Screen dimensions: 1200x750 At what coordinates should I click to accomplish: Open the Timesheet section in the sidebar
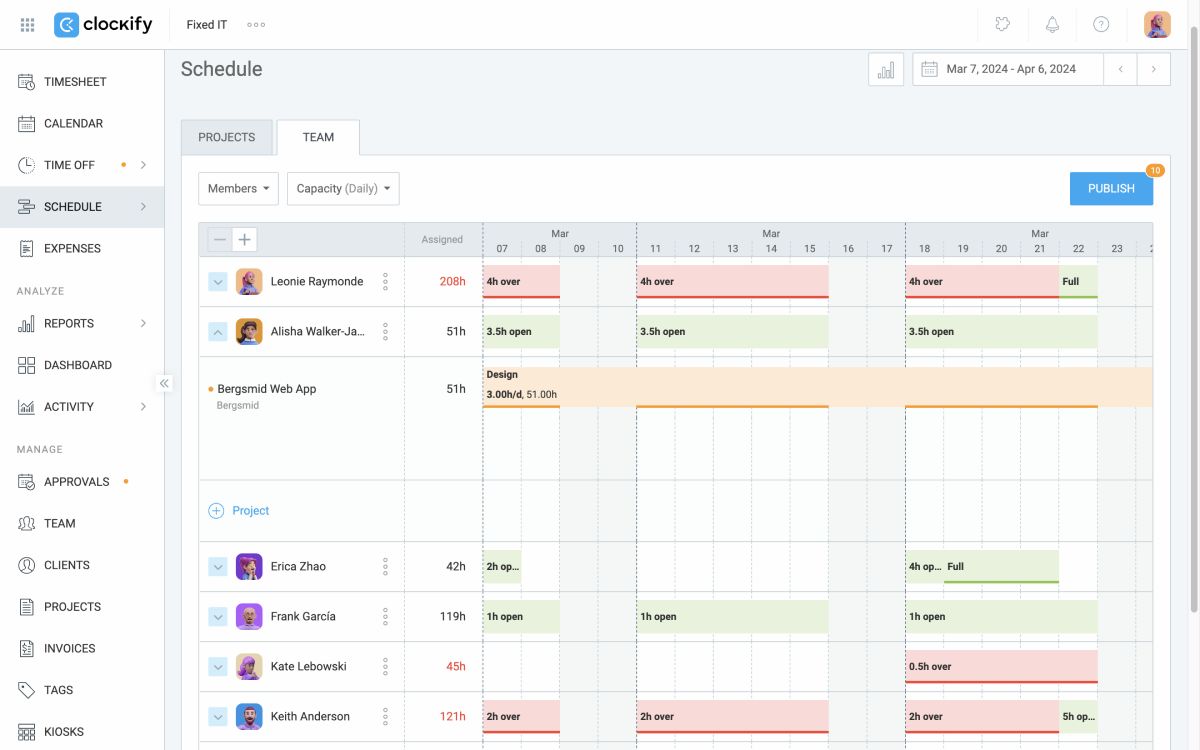tap(74, 81)
